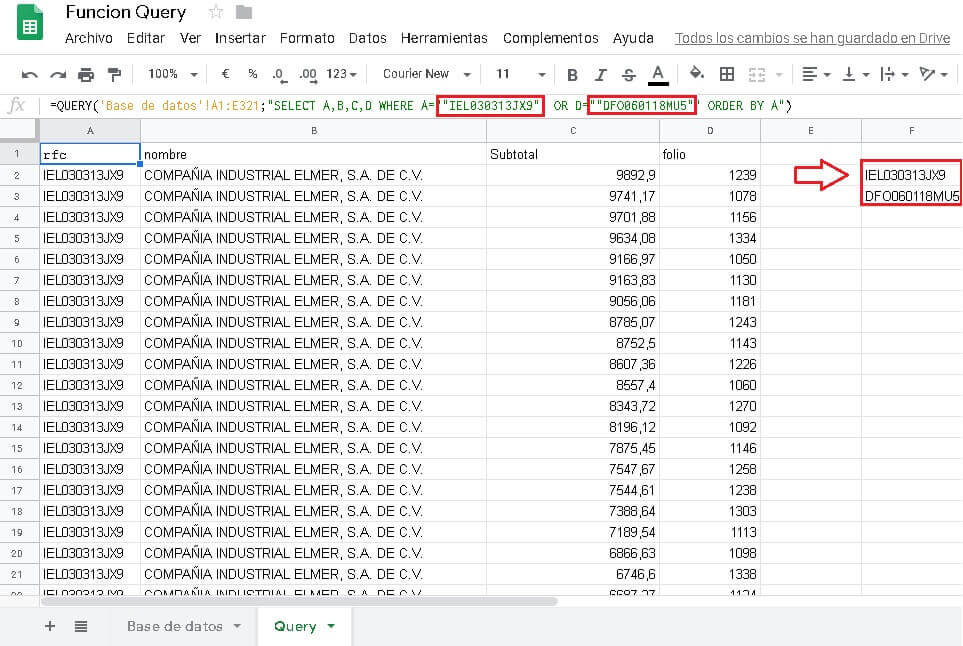Image resolution: width=963 pixels, height=646 pixels.
Task: Open horizontal align options
Action: (816, 74)
